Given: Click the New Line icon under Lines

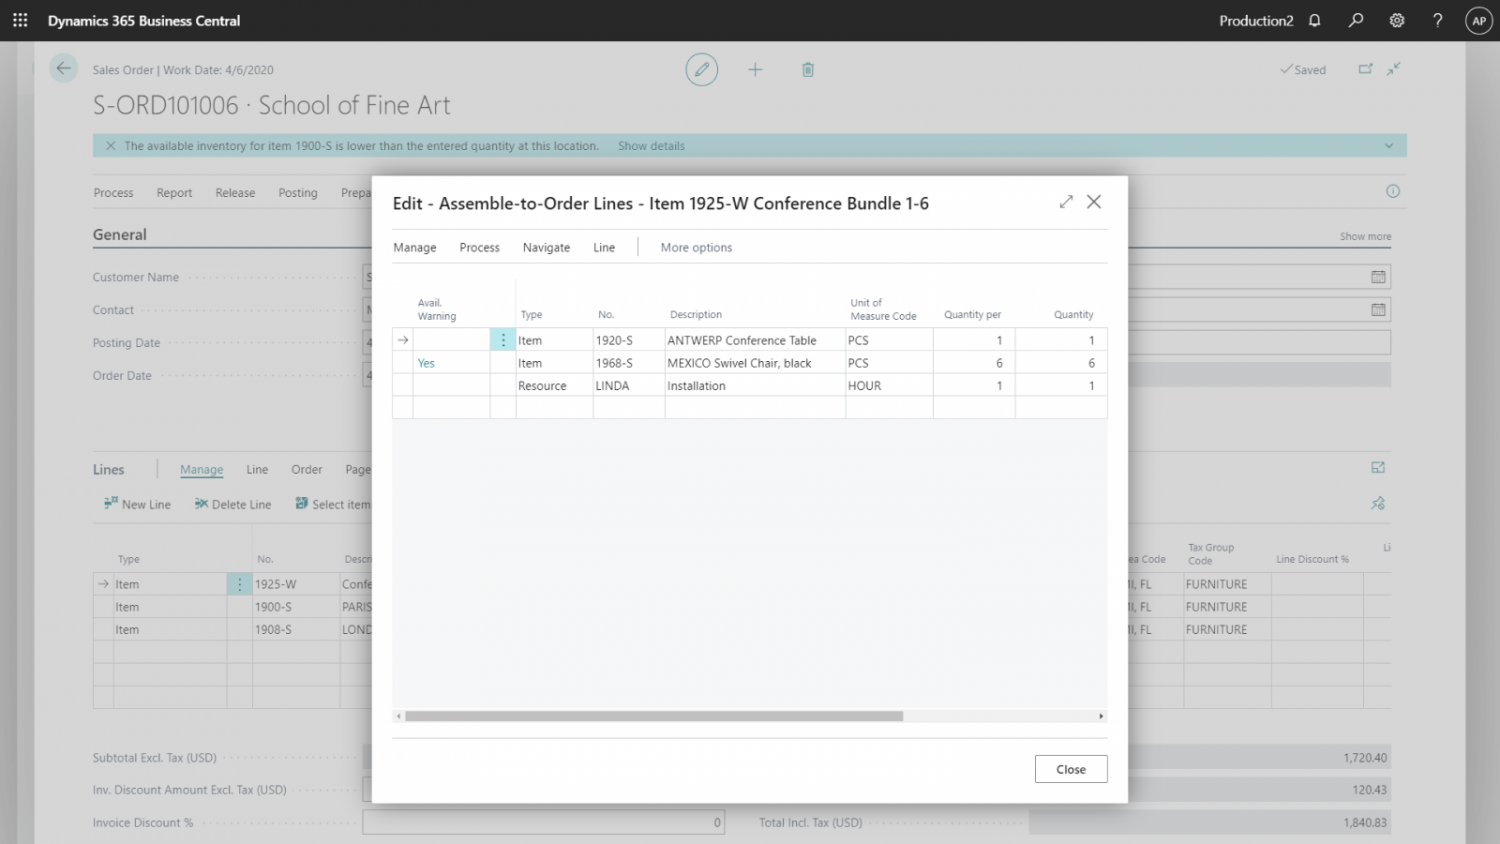Looking at the screenshot, I should coord(113,504).
